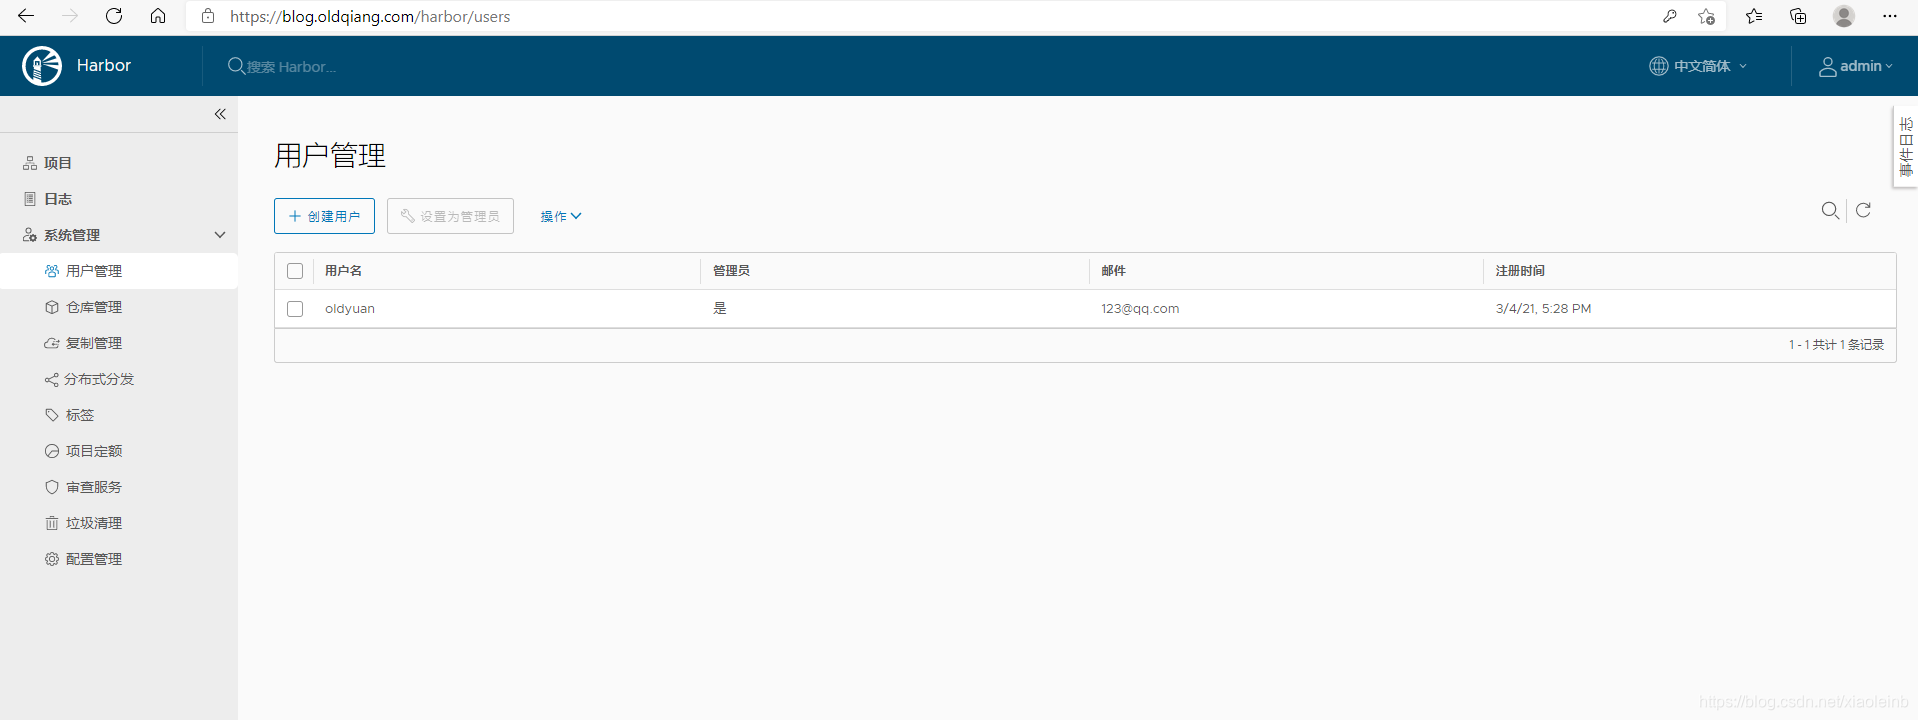Click the globe language icon
The image size is (1918, 720).
(1659, 66)
